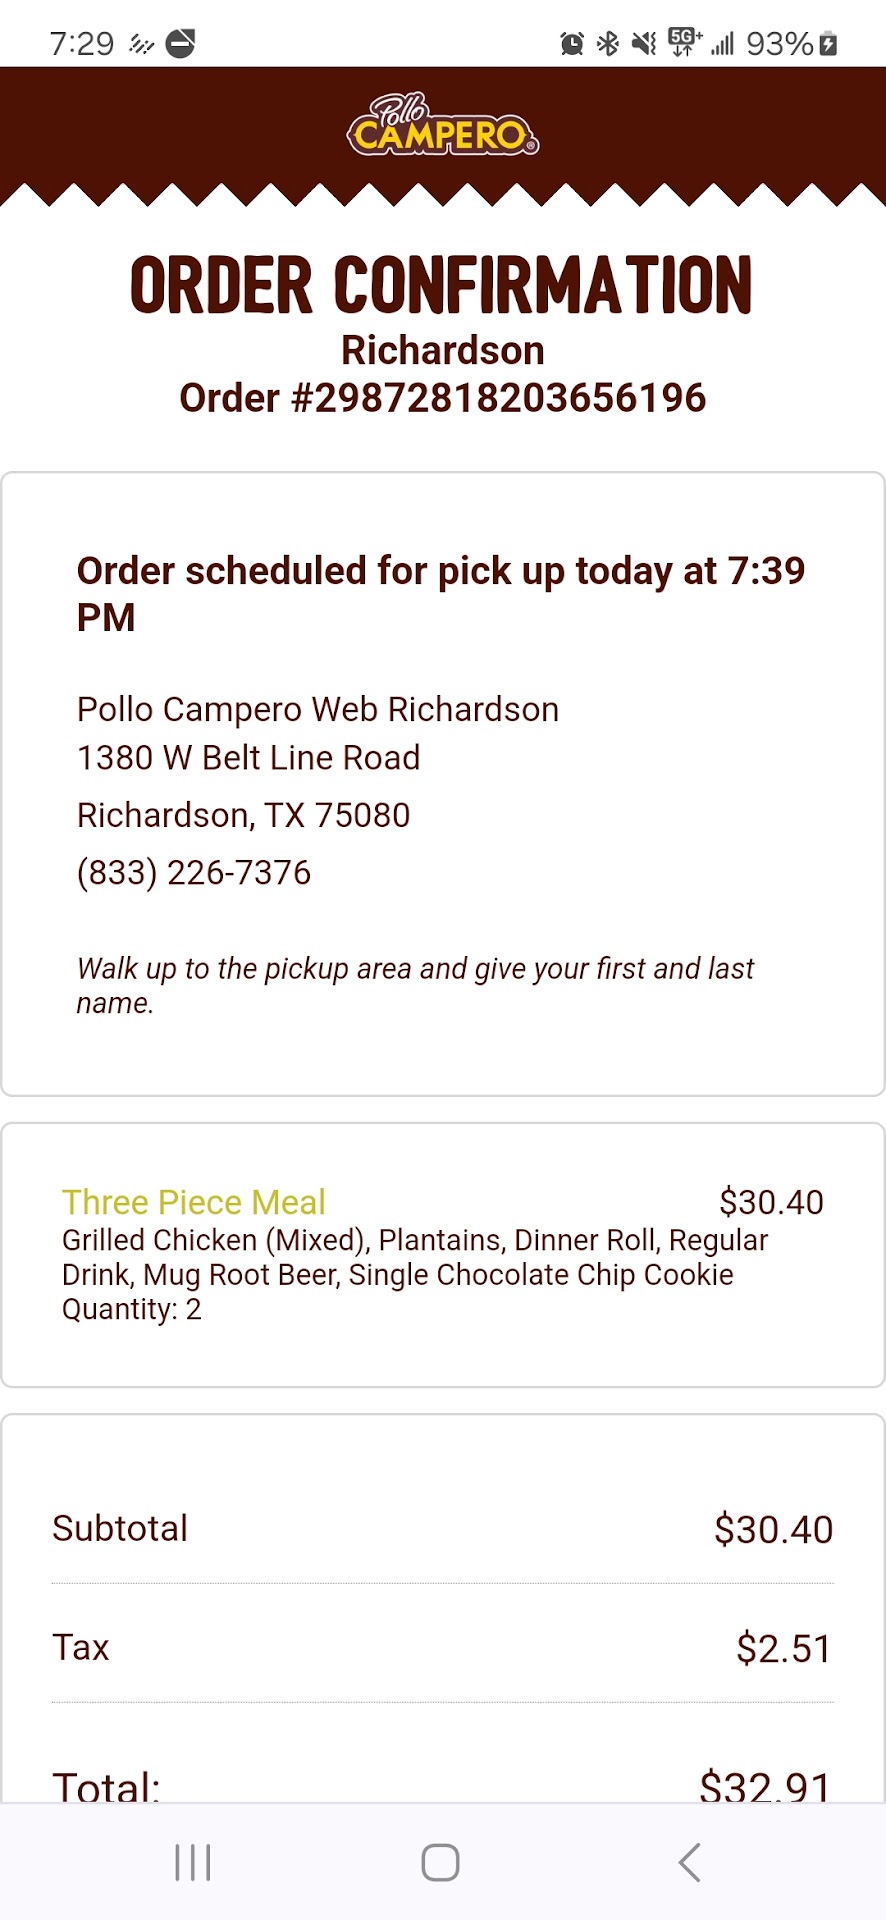Tap the battery charging icon
This screenshot has height=1920, width=886.
pyautogui.click(x=828, y=43)
